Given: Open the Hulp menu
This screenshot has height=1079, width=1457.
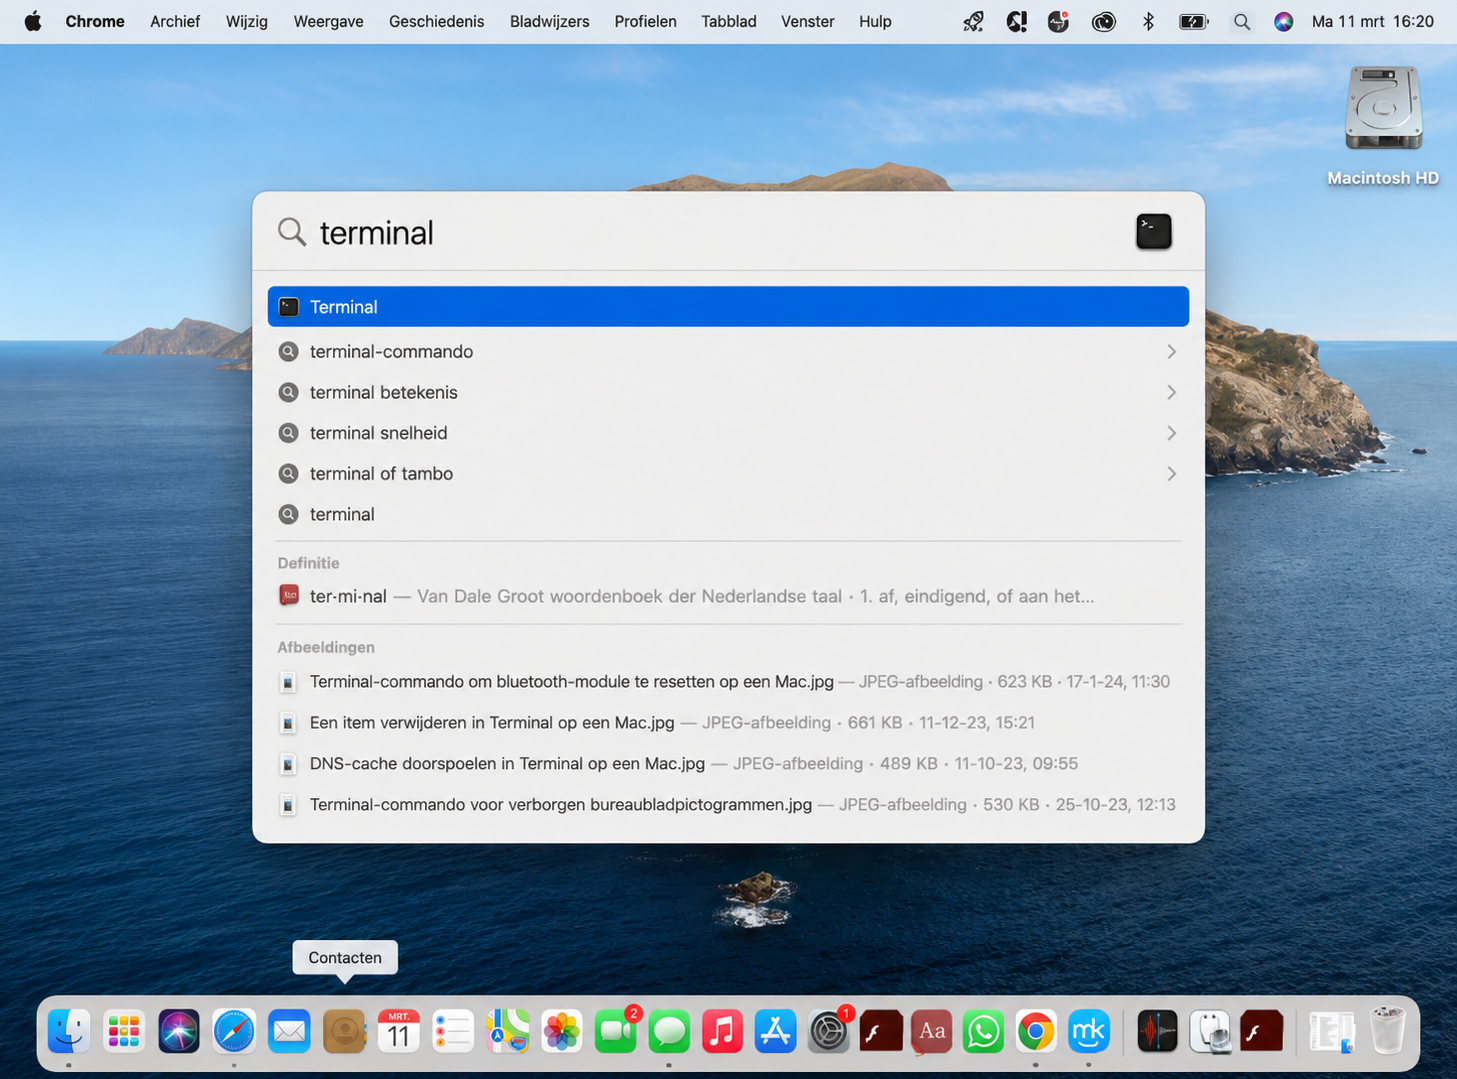Looking at the screenshot, I should (875, 21).
